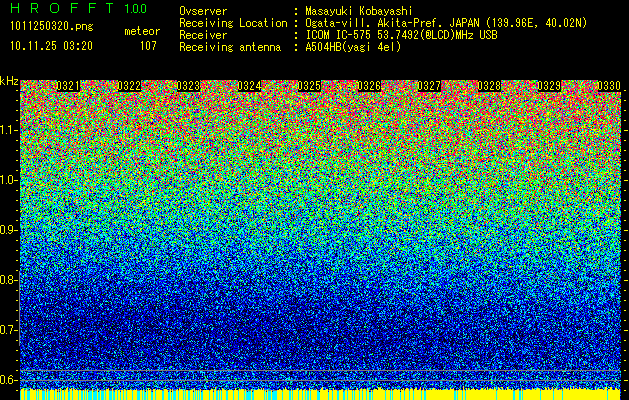Click the 1.1 frequency axis label
The image size is (629, 400).
click(9, 130)
